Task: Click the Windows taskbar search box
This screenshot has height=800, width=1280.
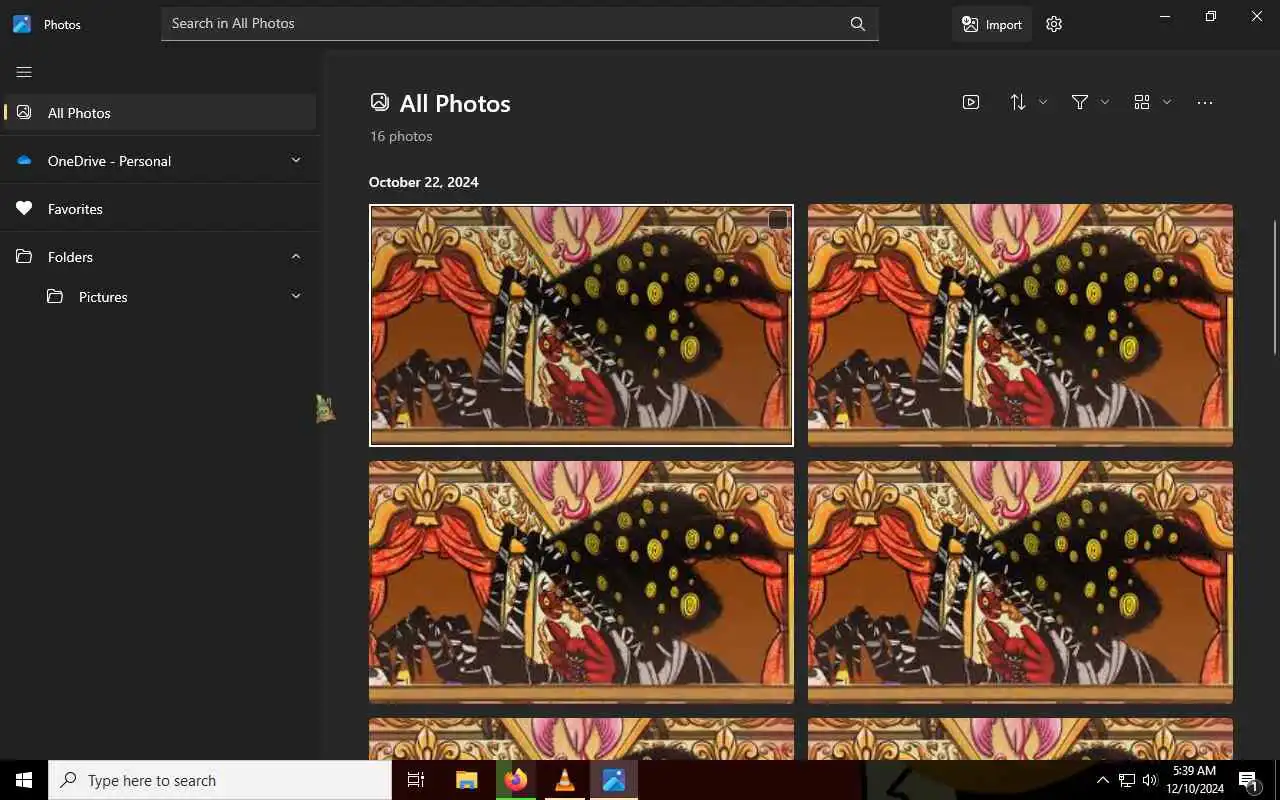Action: [220, 781]
